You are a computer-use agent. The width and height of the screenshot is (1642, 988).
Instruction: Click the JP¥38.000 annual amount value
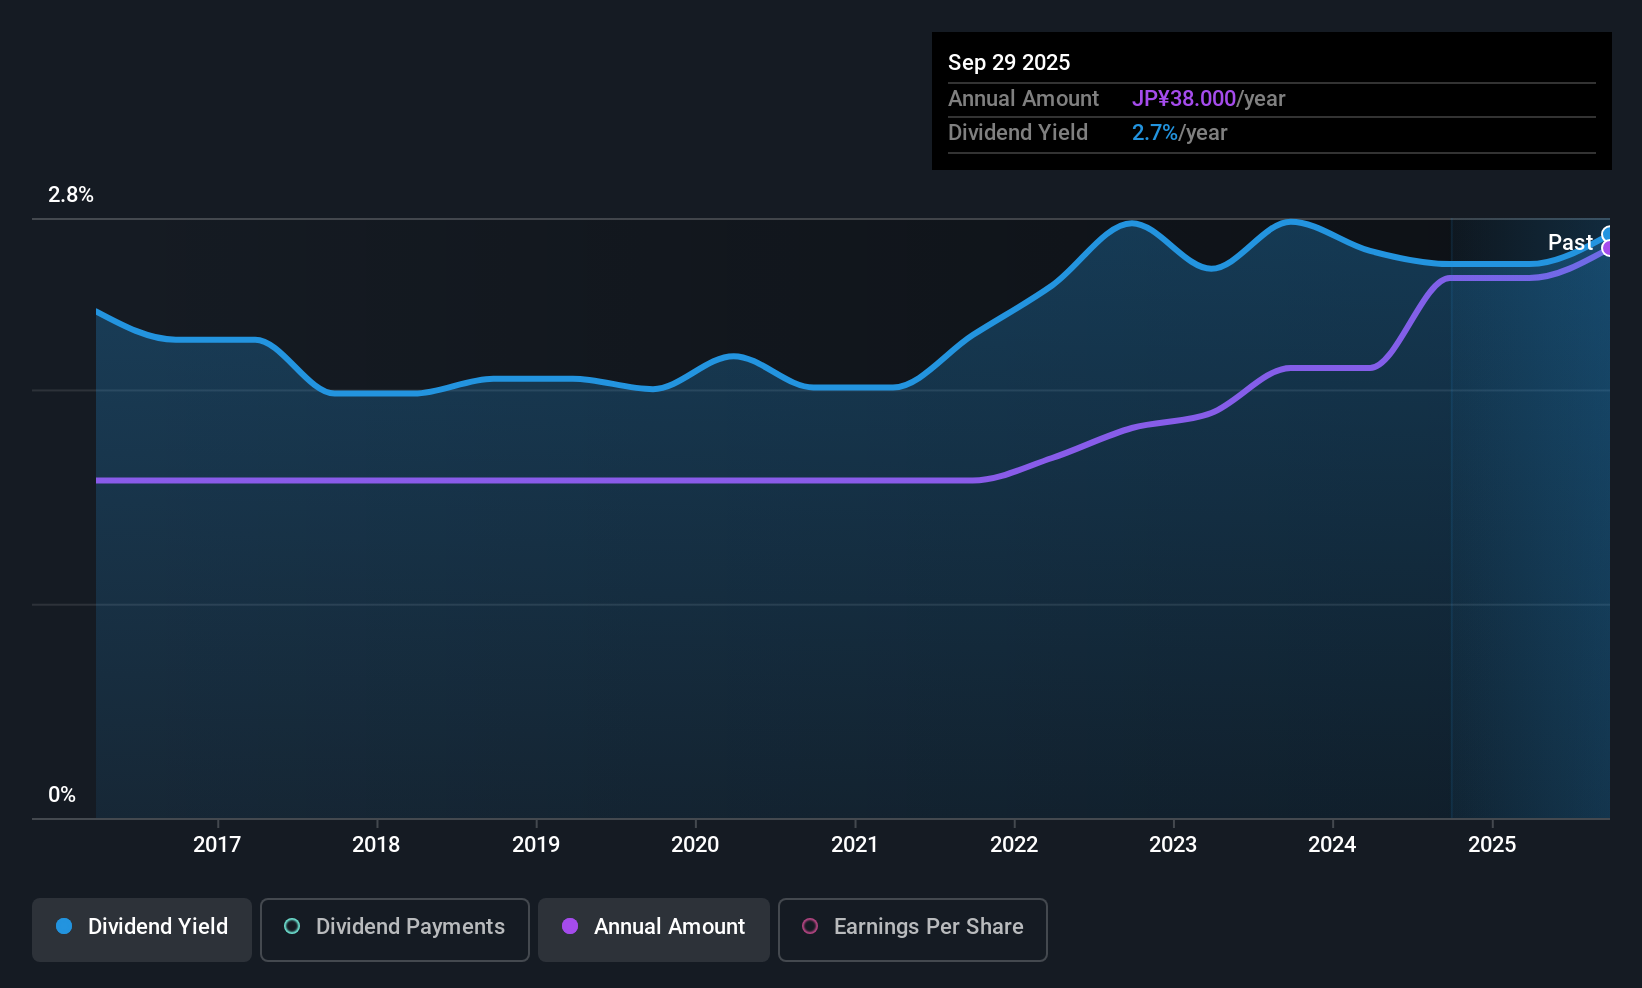click(1184, 99)
